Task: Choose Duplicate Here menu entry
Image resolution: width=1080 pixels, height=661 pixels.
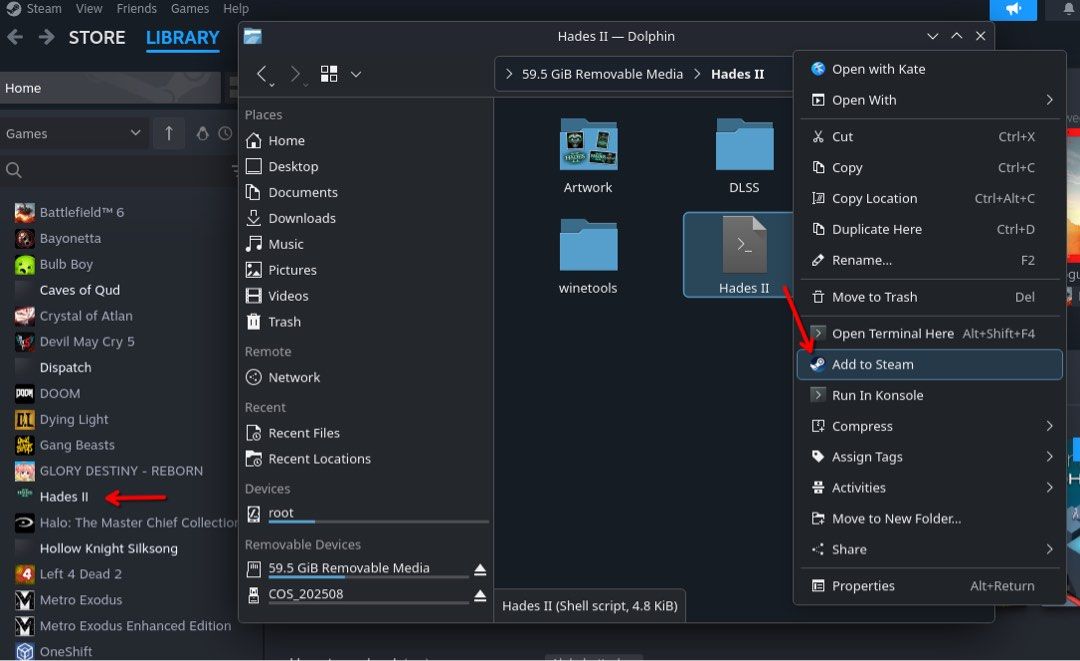Action: [x=929, y=229]
